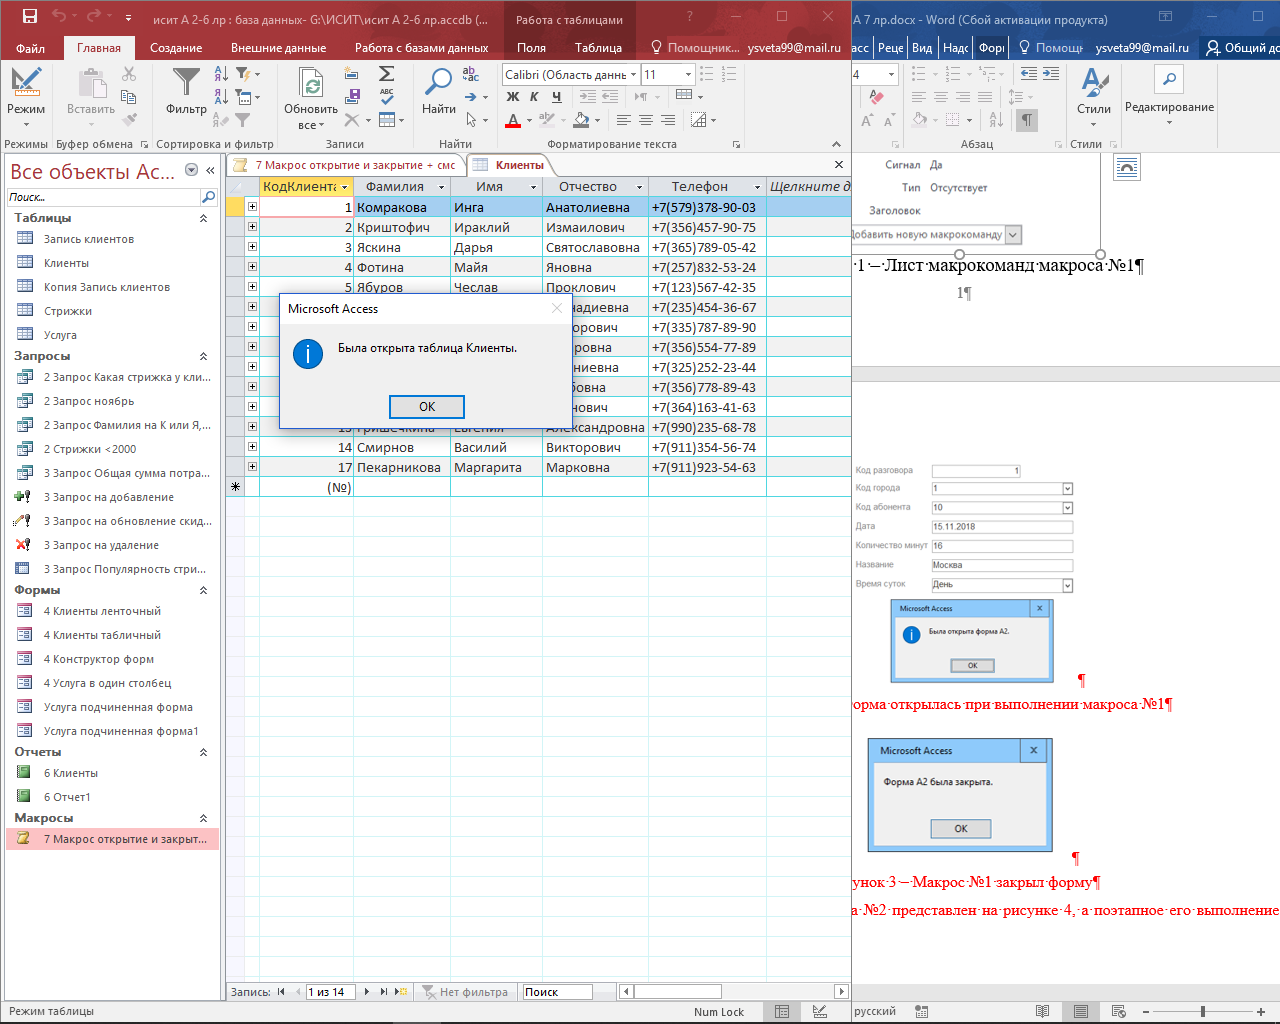
Task: Click the Word zoom slider
Action: (1203, 1012)
